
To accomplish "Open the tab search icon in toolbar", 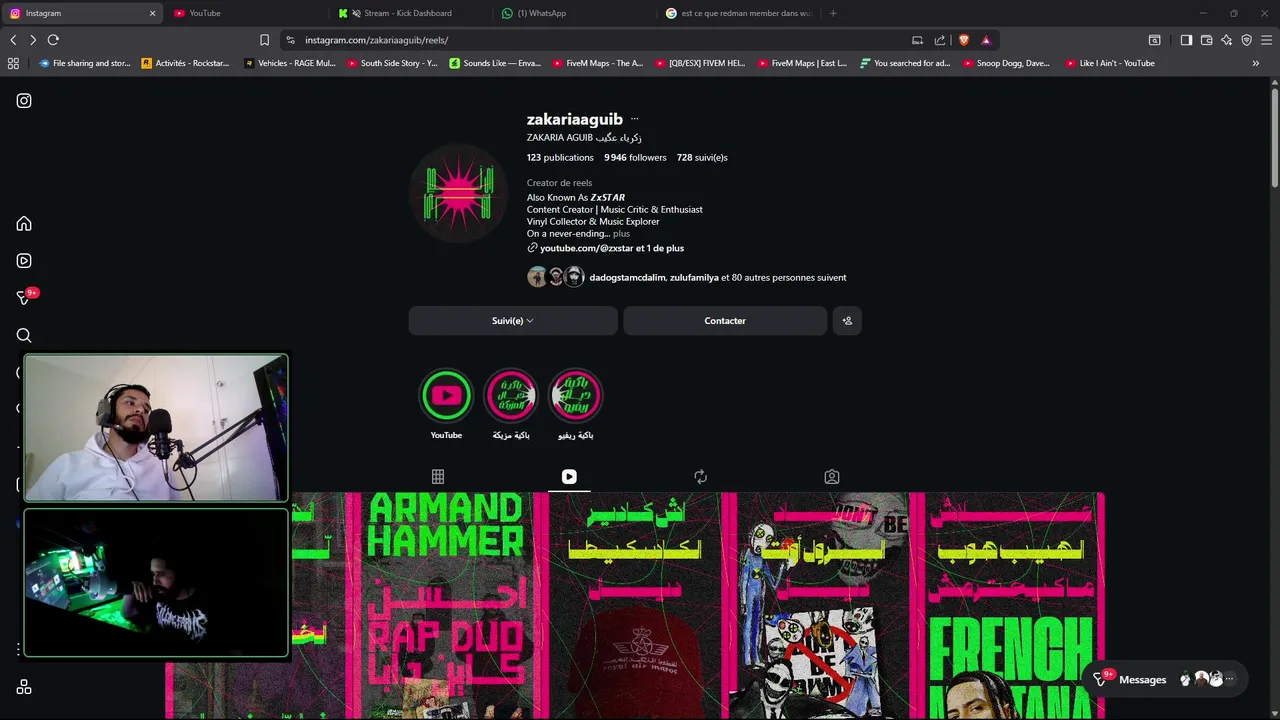I will [x=1154, y=40].
